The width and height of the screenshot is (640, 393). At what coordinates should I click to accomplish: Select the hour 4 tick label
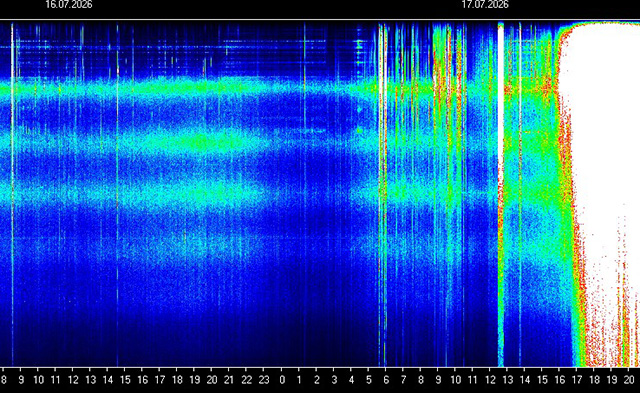click(351, 380)
